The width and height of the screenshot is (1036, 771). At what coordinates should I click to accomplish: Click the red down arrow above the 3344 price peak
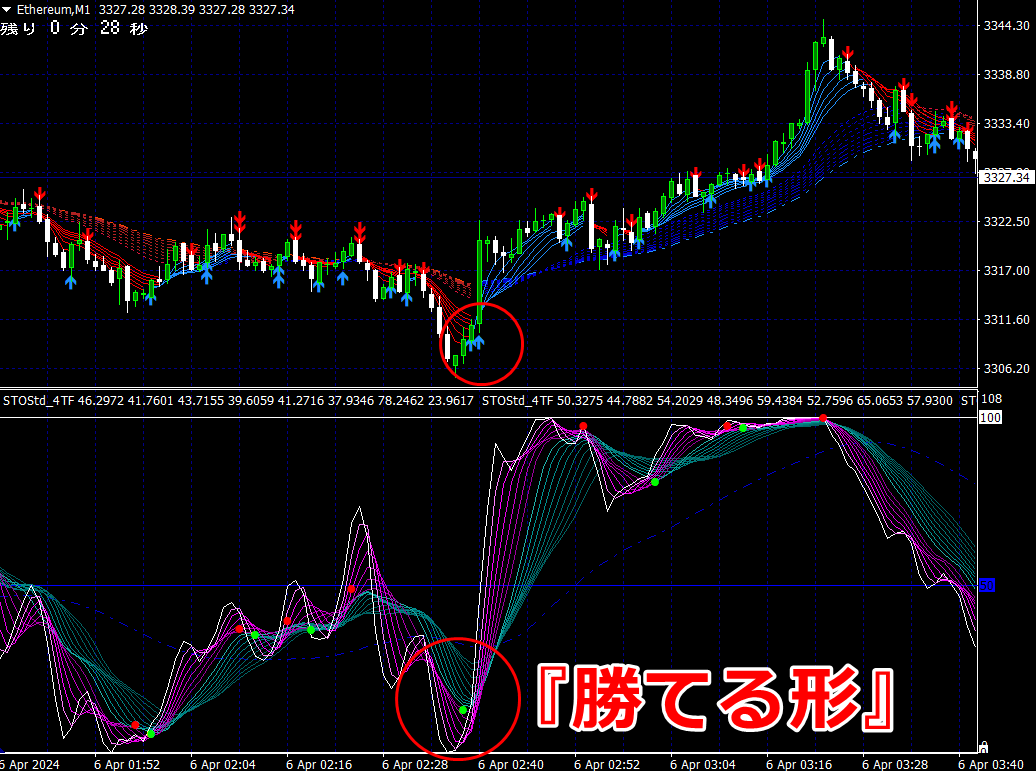coord(847,54)
